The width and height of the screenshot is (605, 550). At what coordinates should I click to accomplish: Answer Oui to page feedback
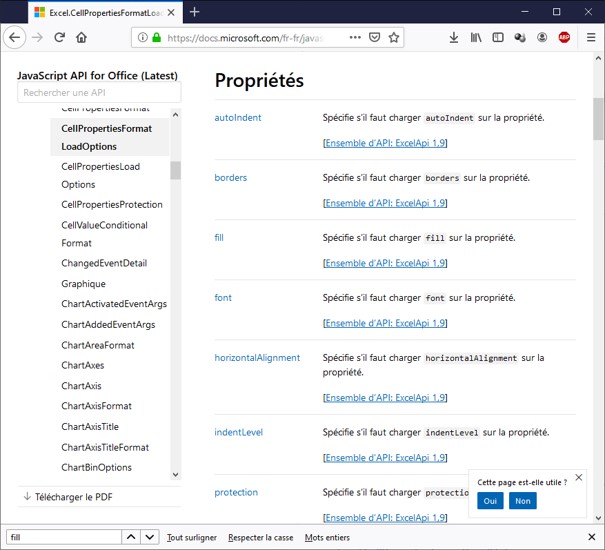click(x=490, y=501)
